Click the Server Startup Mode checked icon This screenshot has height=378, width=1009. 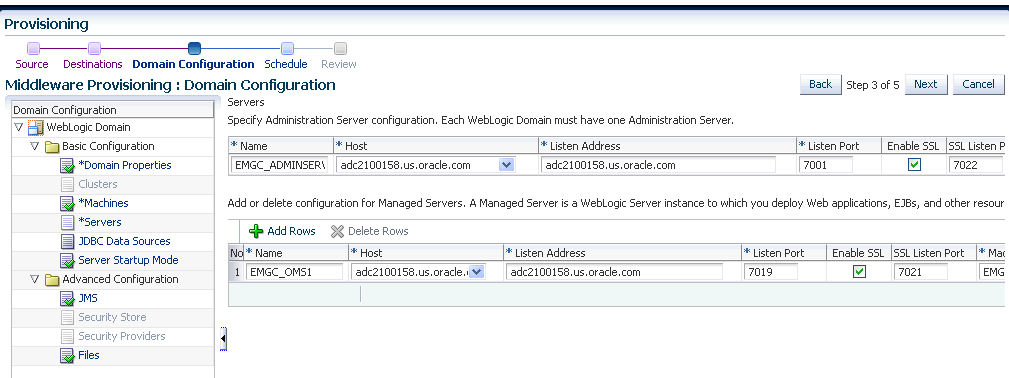tap(68, 261)
